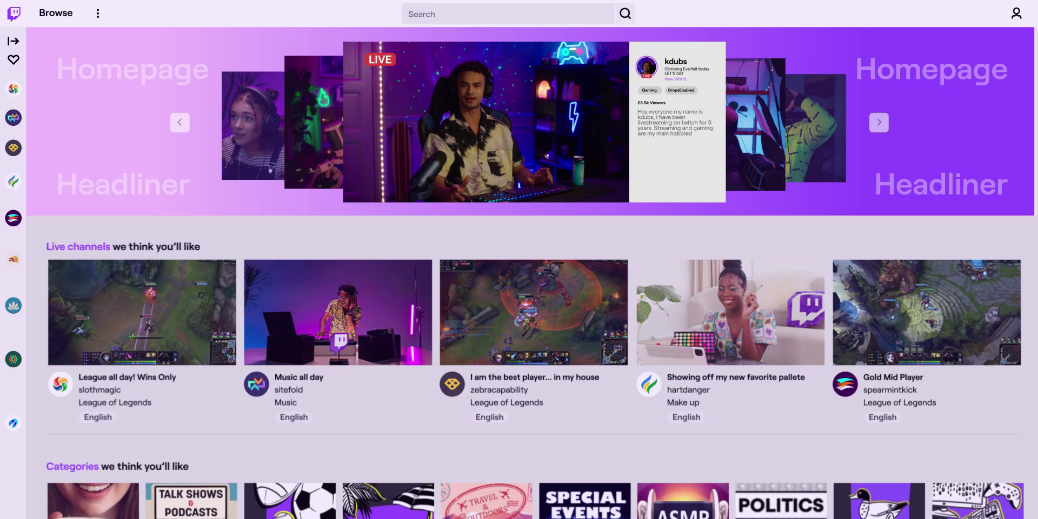Expand the collapsed left sidebar
This screenshot has height=519, width=1038.
pos(13,41)
